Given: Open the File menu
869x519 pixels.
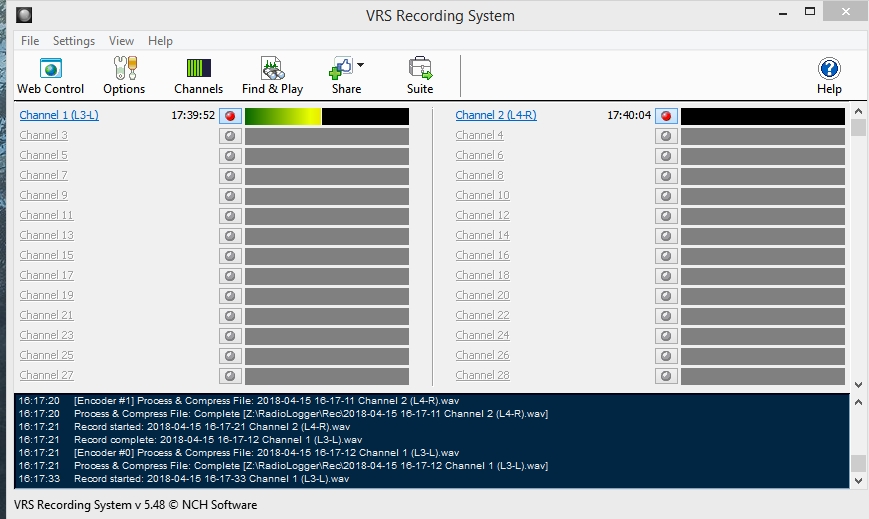Looking at the screenshot, I should coord(30,41).
